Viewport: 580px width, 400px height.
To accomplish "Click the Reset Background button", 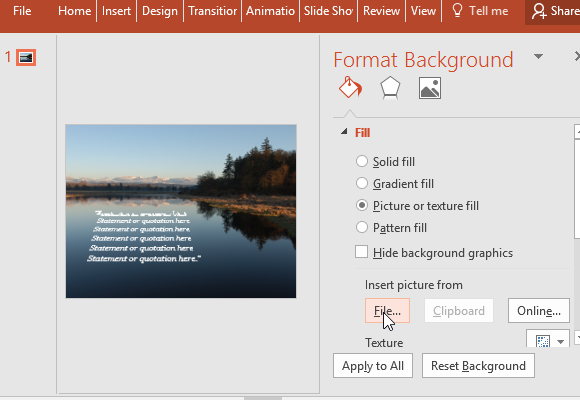I will tap(478, 366).
